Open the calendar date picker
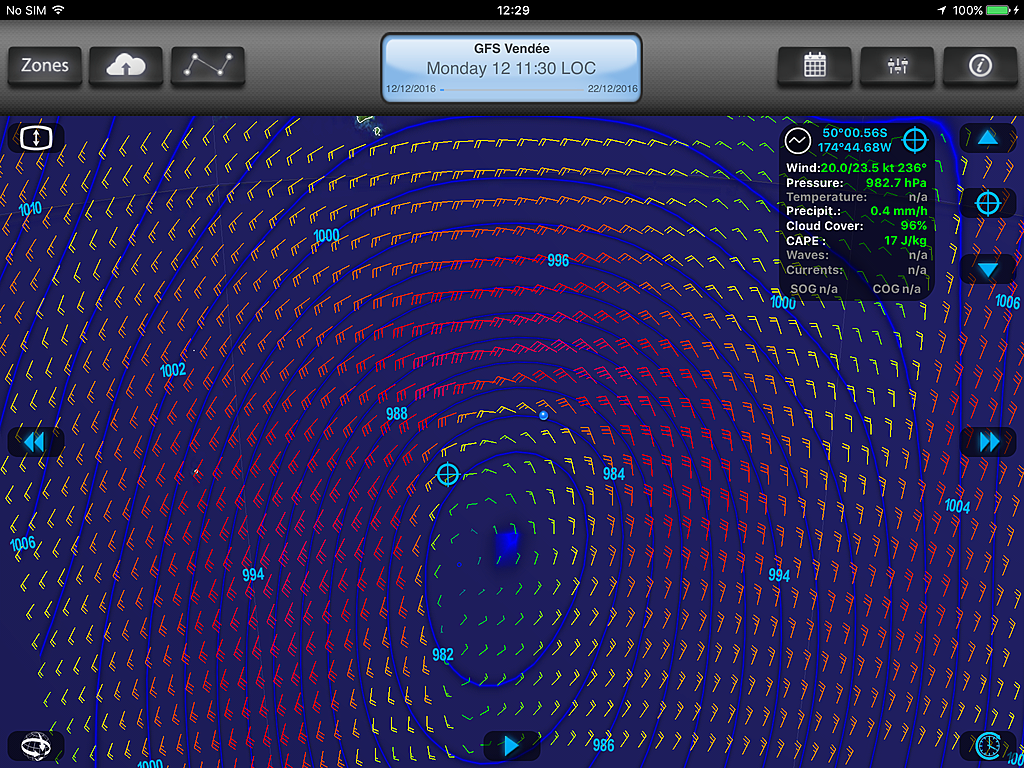 [x=814, y=66]
